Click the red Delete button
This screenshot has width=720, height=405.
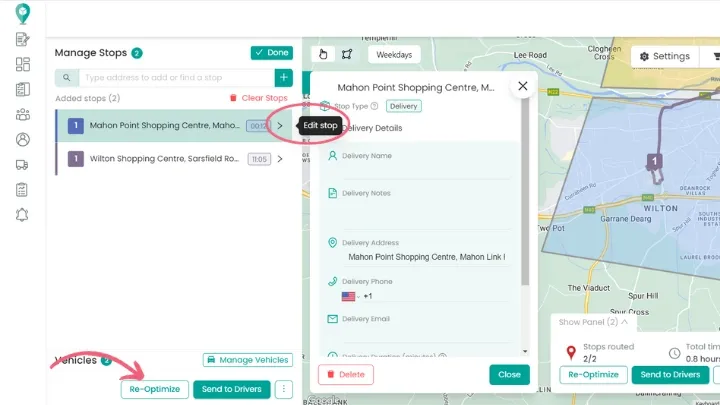346,375
